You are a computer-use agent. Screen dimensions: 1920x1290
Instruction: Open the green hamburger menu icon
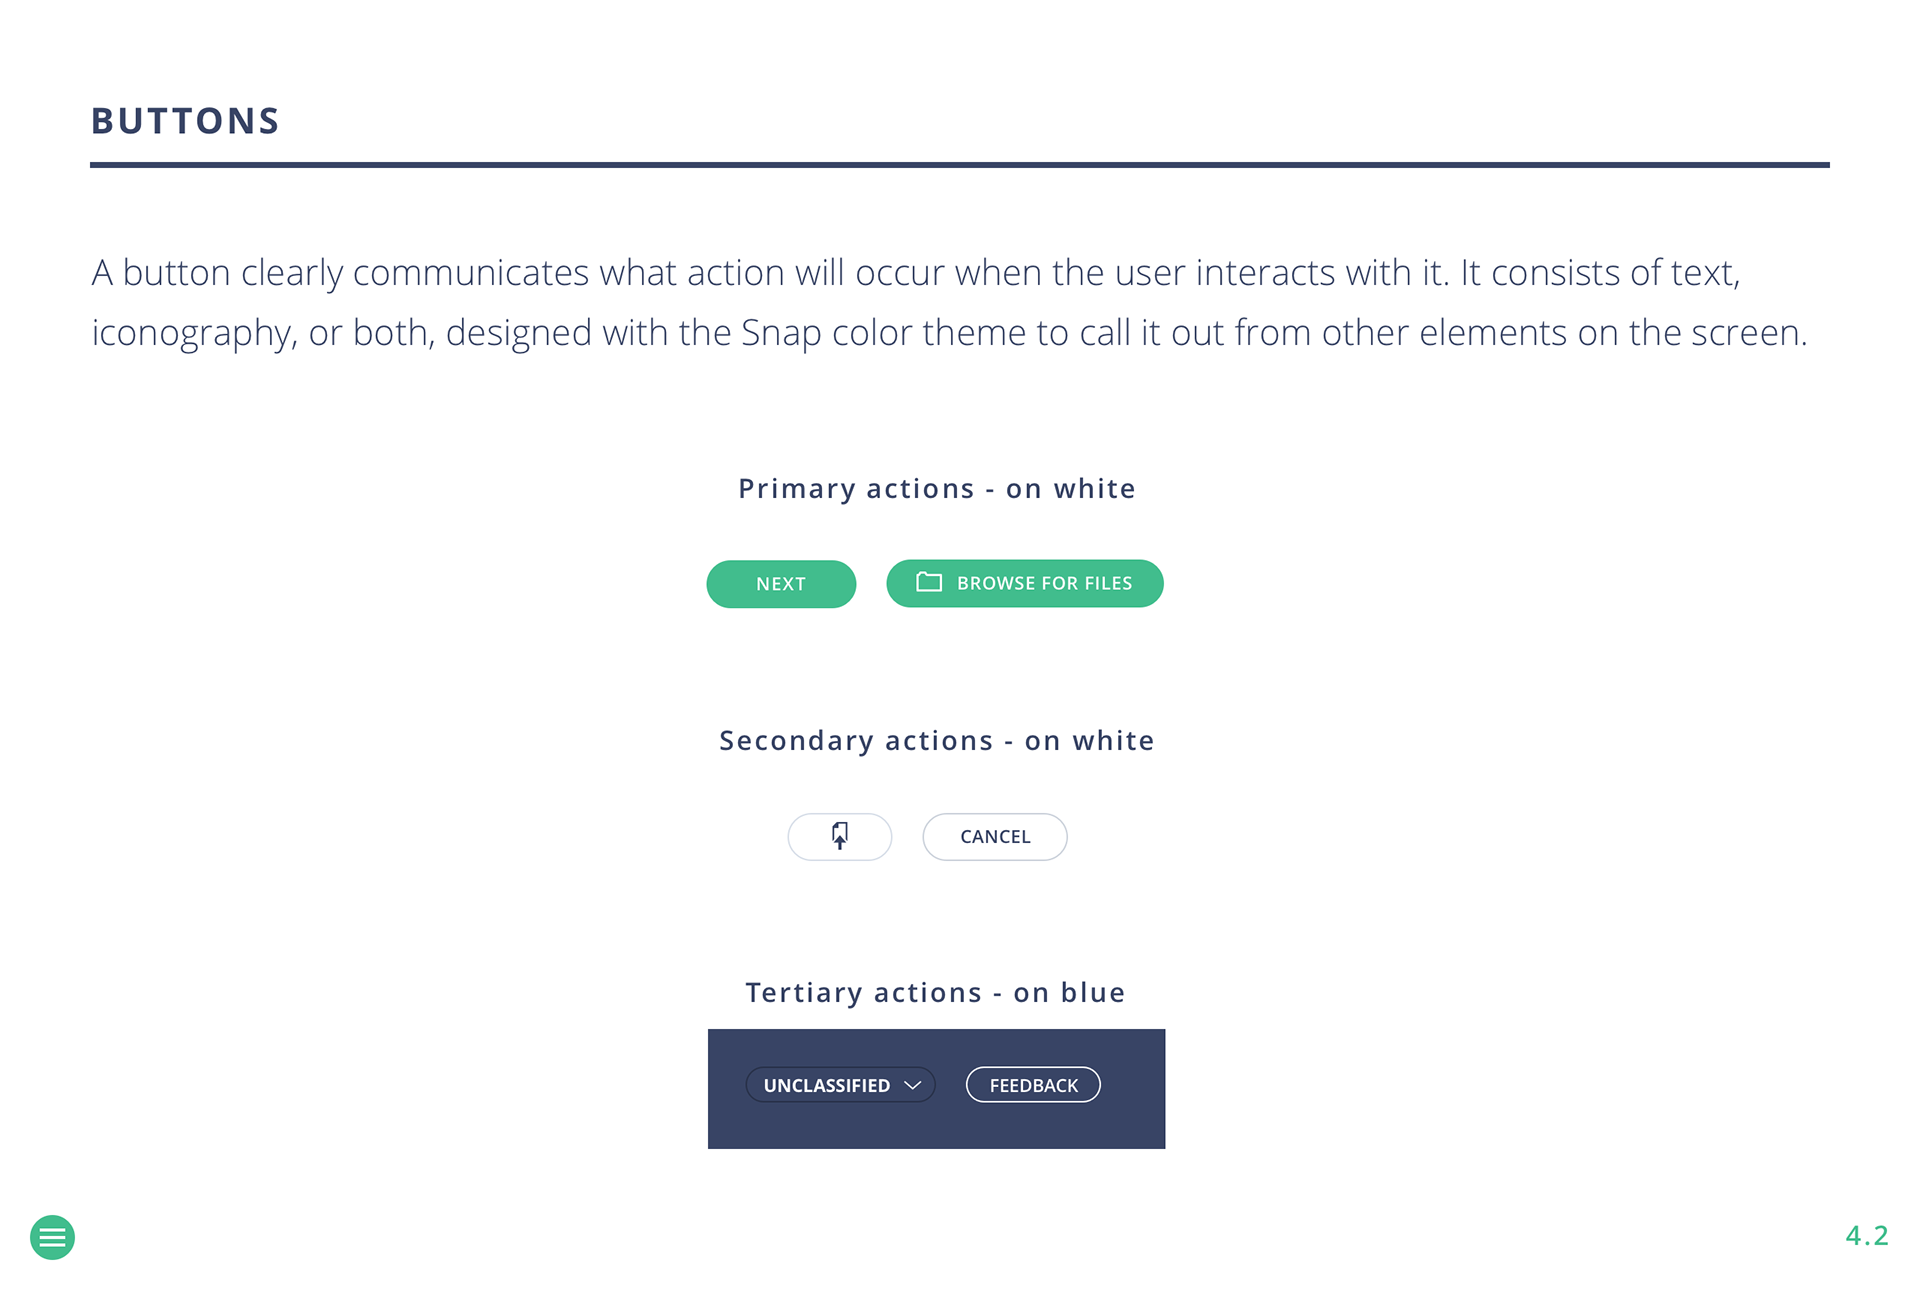coord(52,1237)
